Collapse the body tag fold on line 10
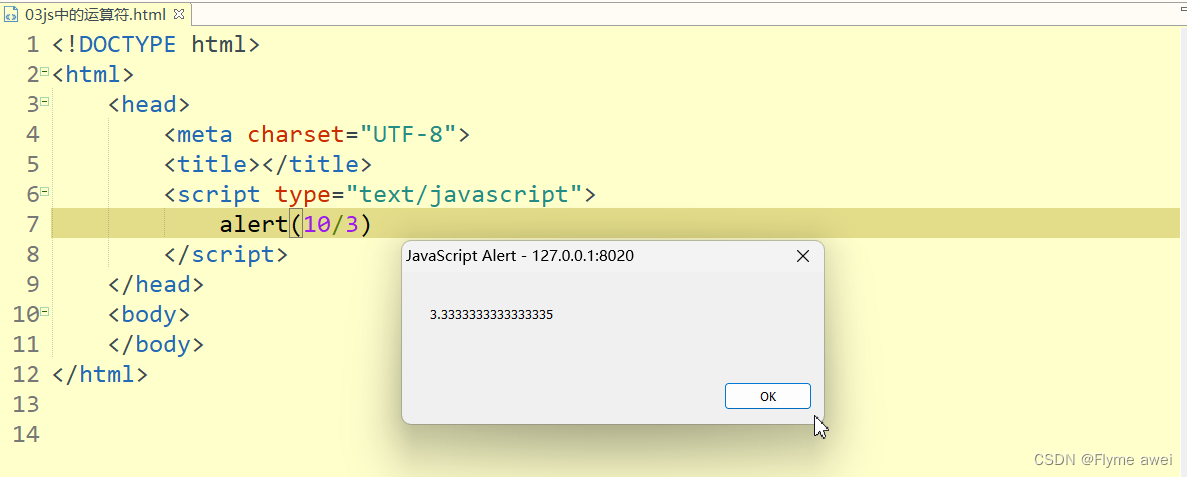This screenshot has height=477, width=1187. coord(44,311)
